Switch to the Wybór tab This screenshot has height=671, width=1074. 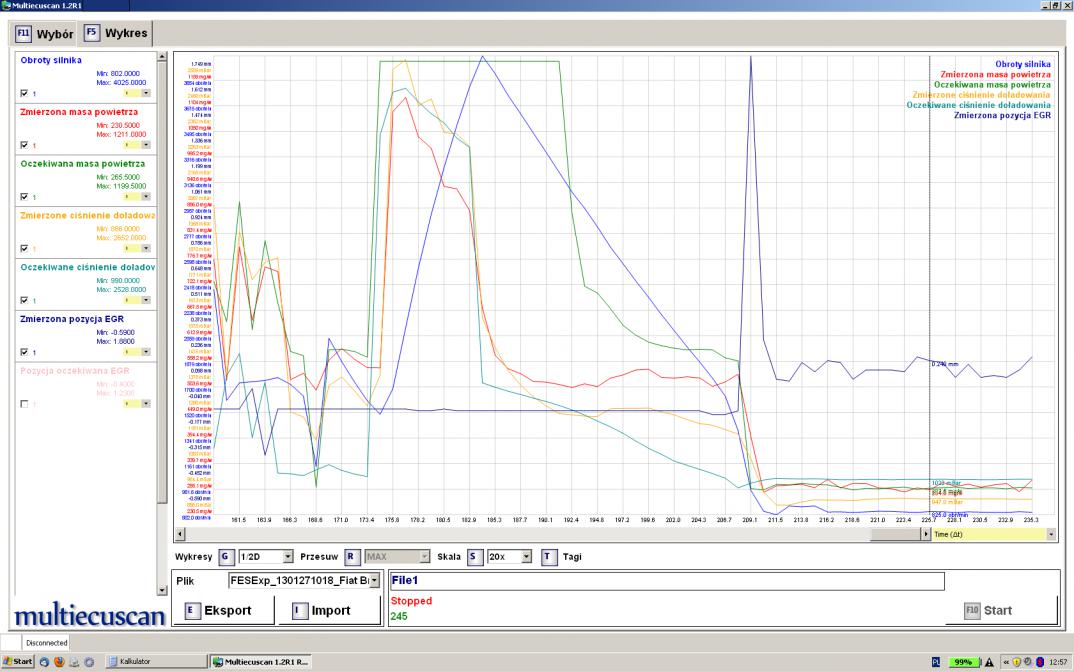click(x=44, y=34)
